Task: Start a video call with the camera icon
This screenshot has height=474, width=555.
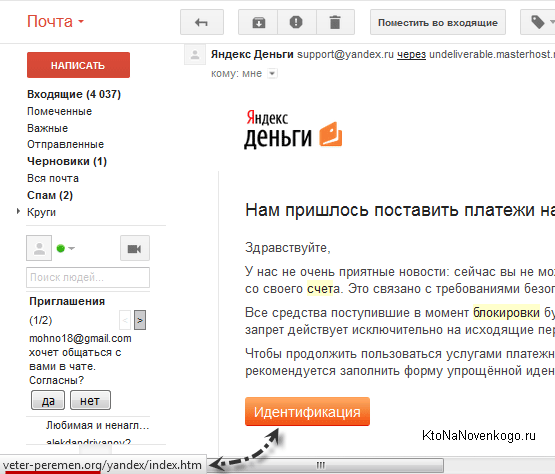Action: [x=135, y=248]
